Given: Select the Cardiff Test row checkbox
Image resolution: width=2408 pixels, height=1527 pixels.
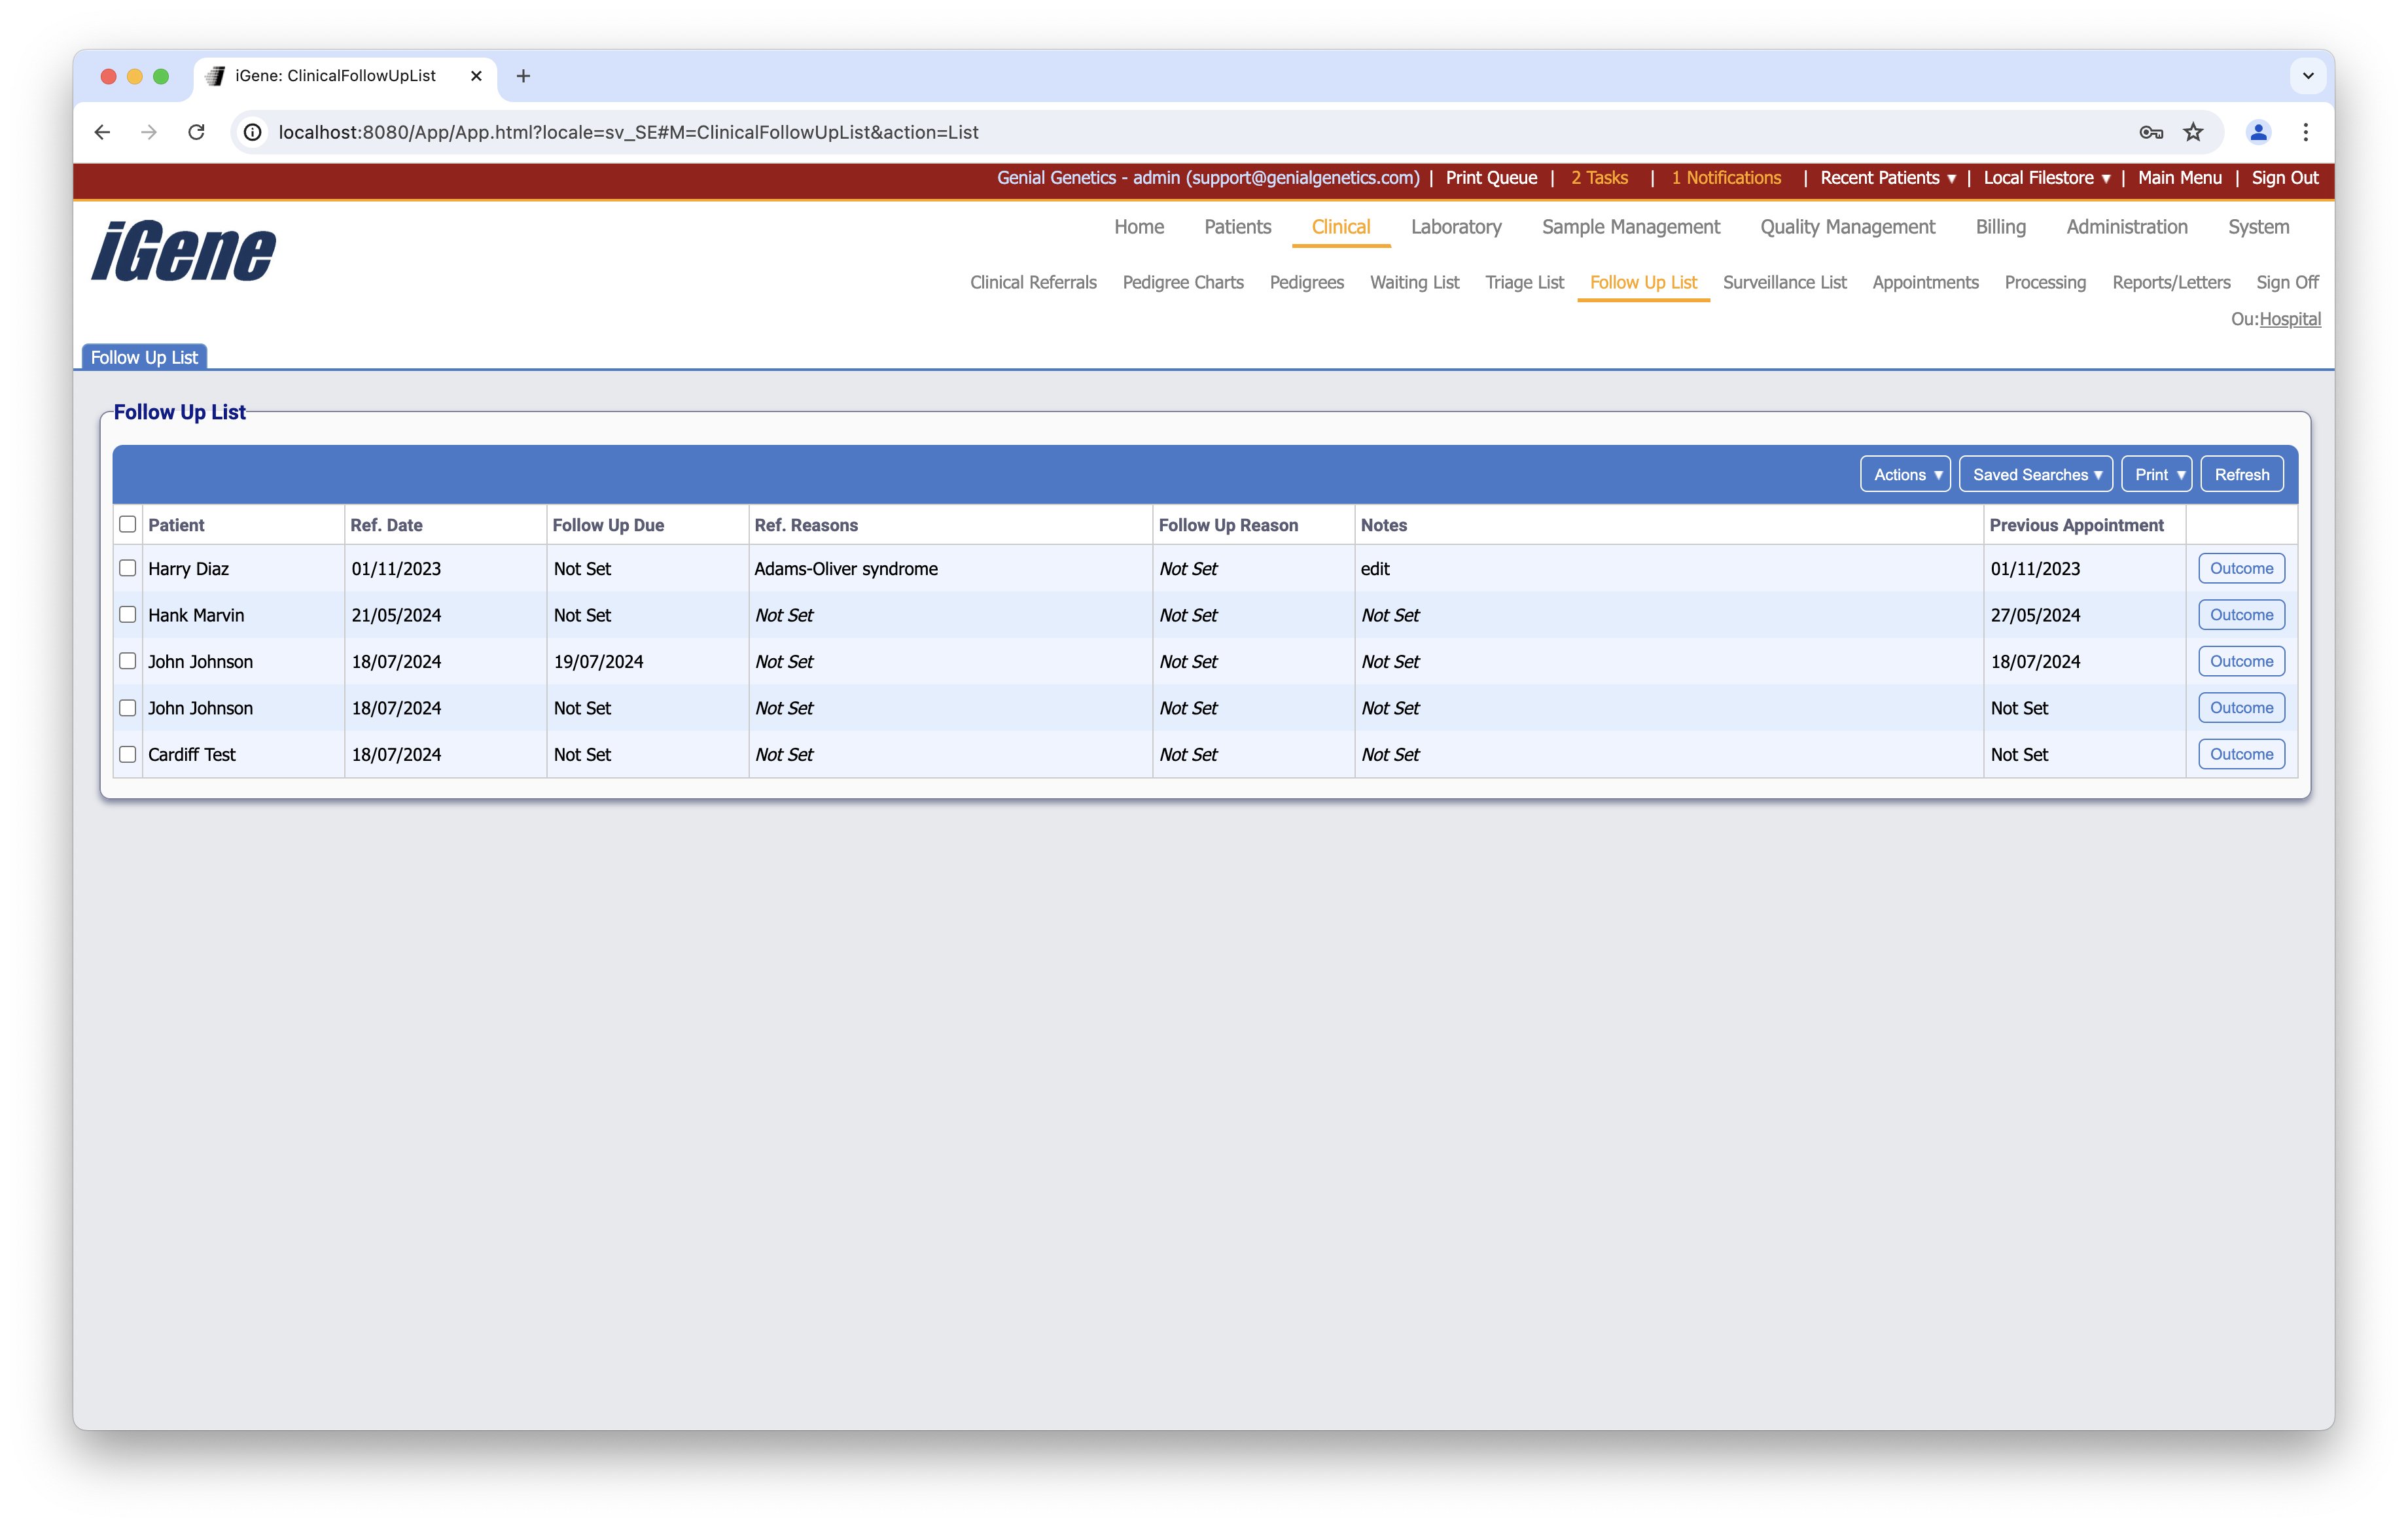Looking at the screenshot, I should pyautogui.click(x=128, y=754).
